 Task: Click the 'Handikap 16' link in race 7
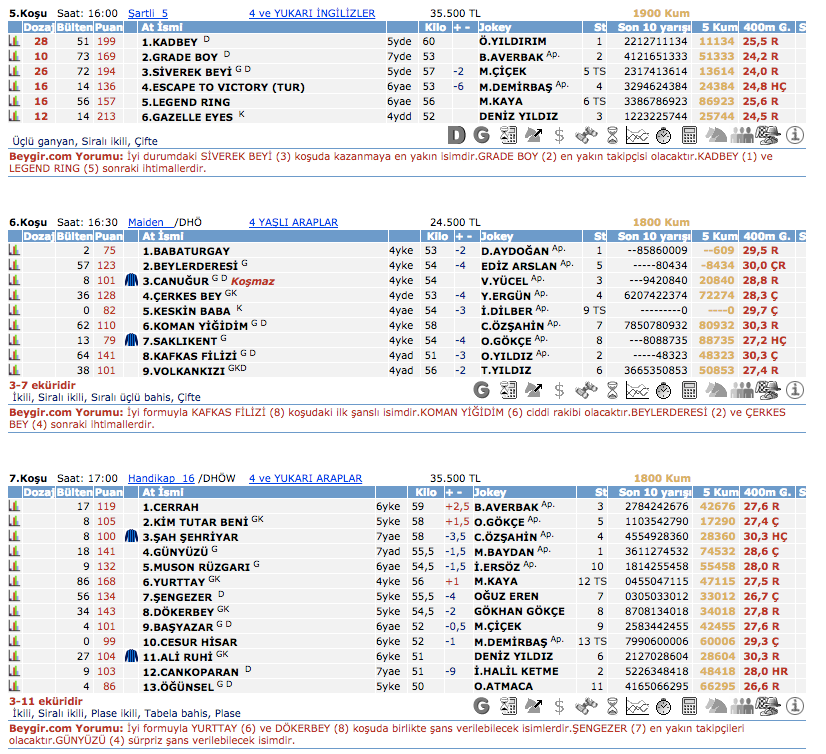160,478
